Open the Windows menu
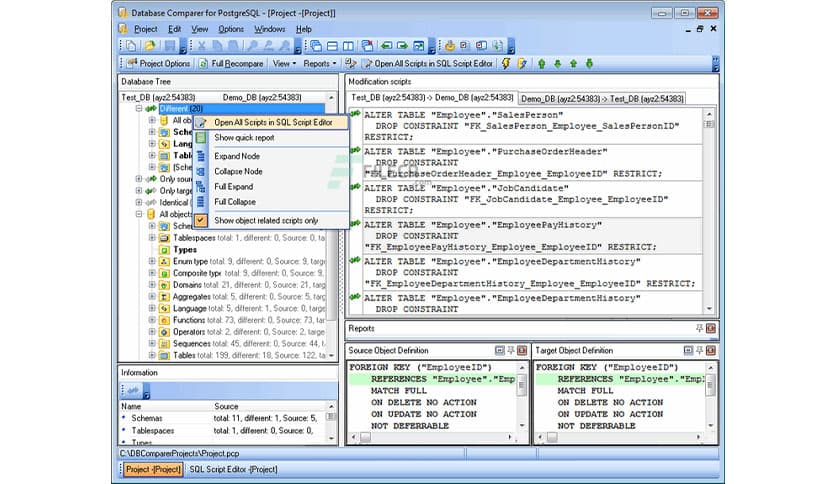The height and width of the screenshot is (484, 836). click(269, 29)
